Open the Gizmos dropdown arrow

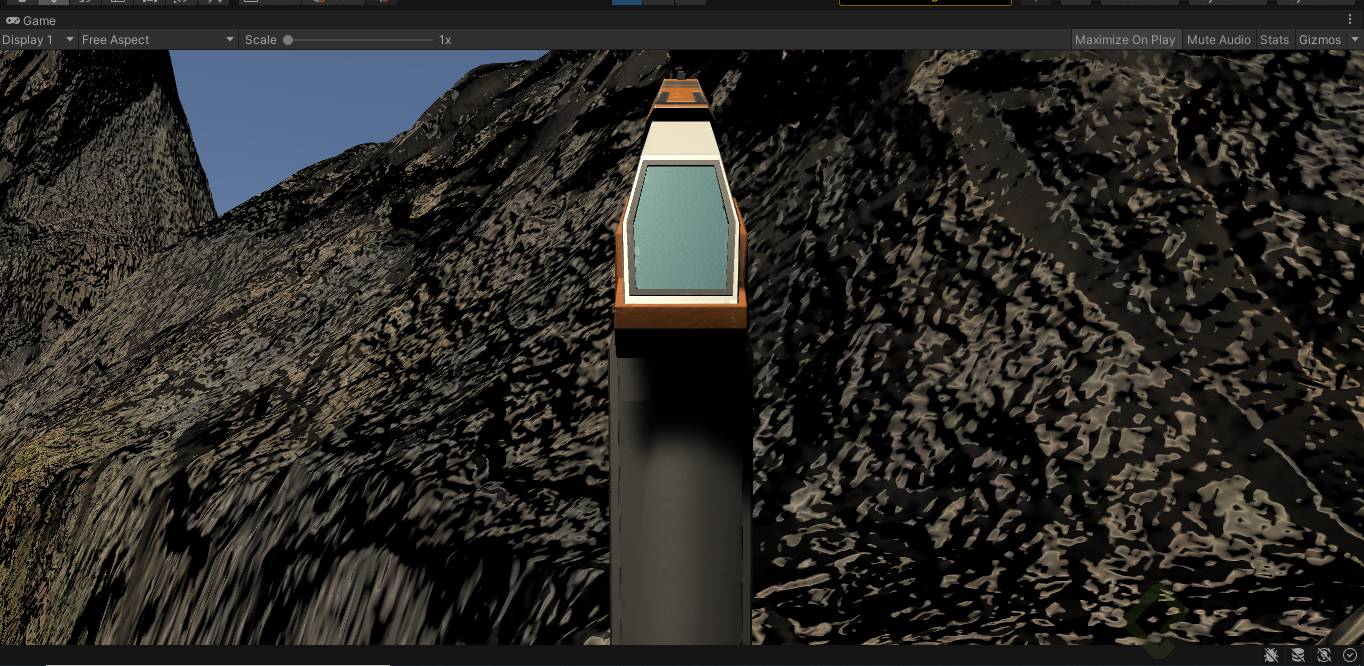click(1355, 40)
